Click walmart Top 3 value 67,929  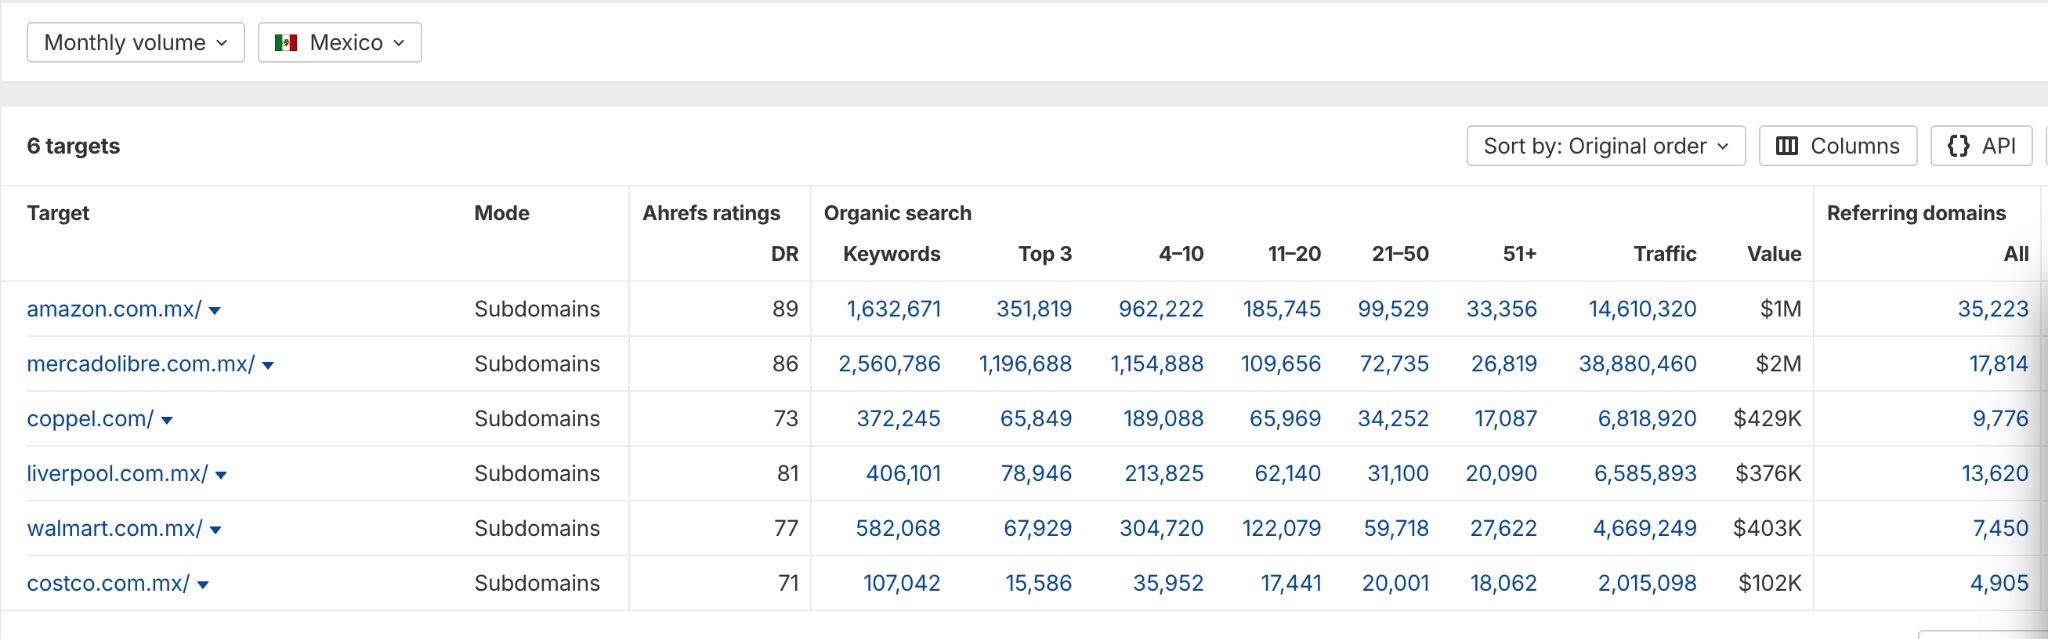[1038, 529]
